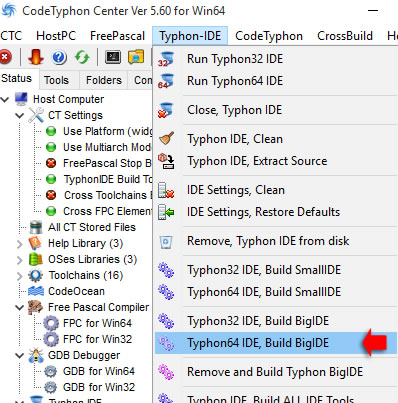This screenshot has height=403, width=398.
Task: Click the Host Computer monitor icon
Action: [21, 99]
